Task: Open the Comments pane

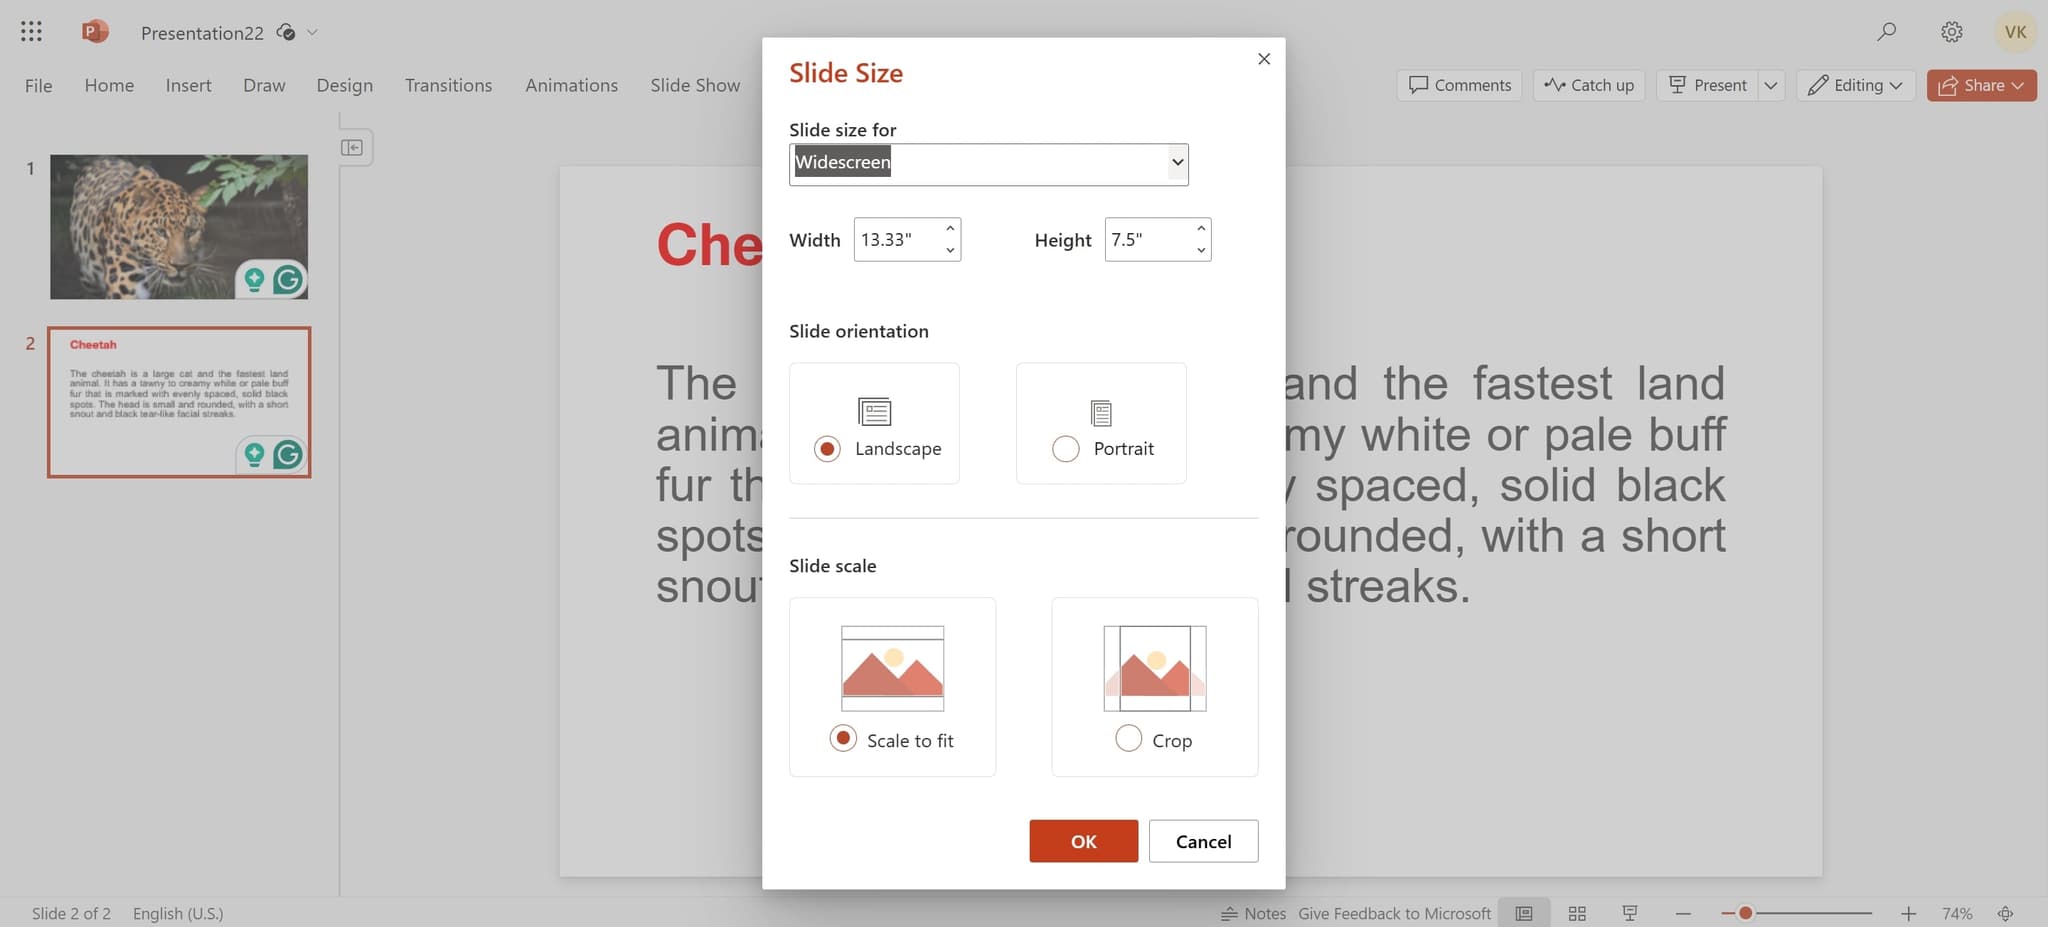Action: click(1458, 85)
